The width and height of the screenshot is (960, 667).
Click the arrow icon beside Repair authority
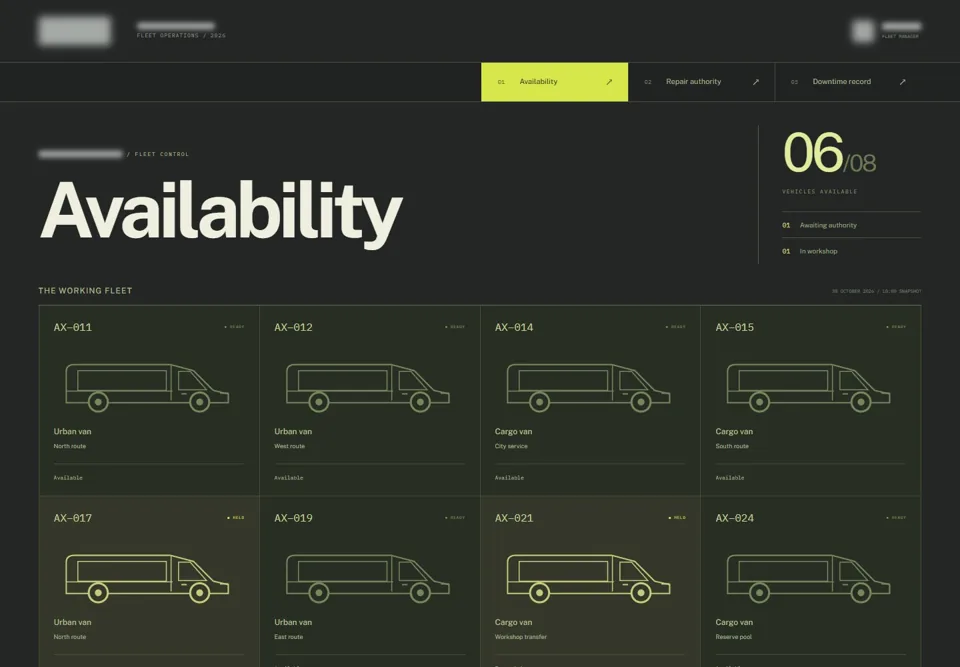tap(756, 82)
